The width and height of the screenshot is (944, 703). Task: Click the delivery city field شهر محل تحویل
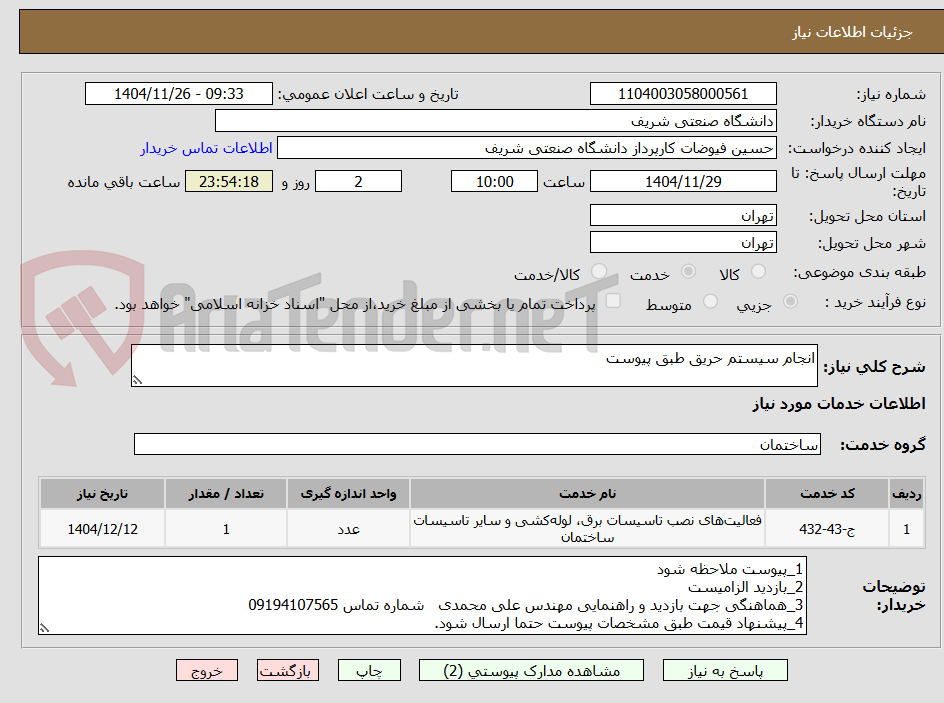point(683,243)
